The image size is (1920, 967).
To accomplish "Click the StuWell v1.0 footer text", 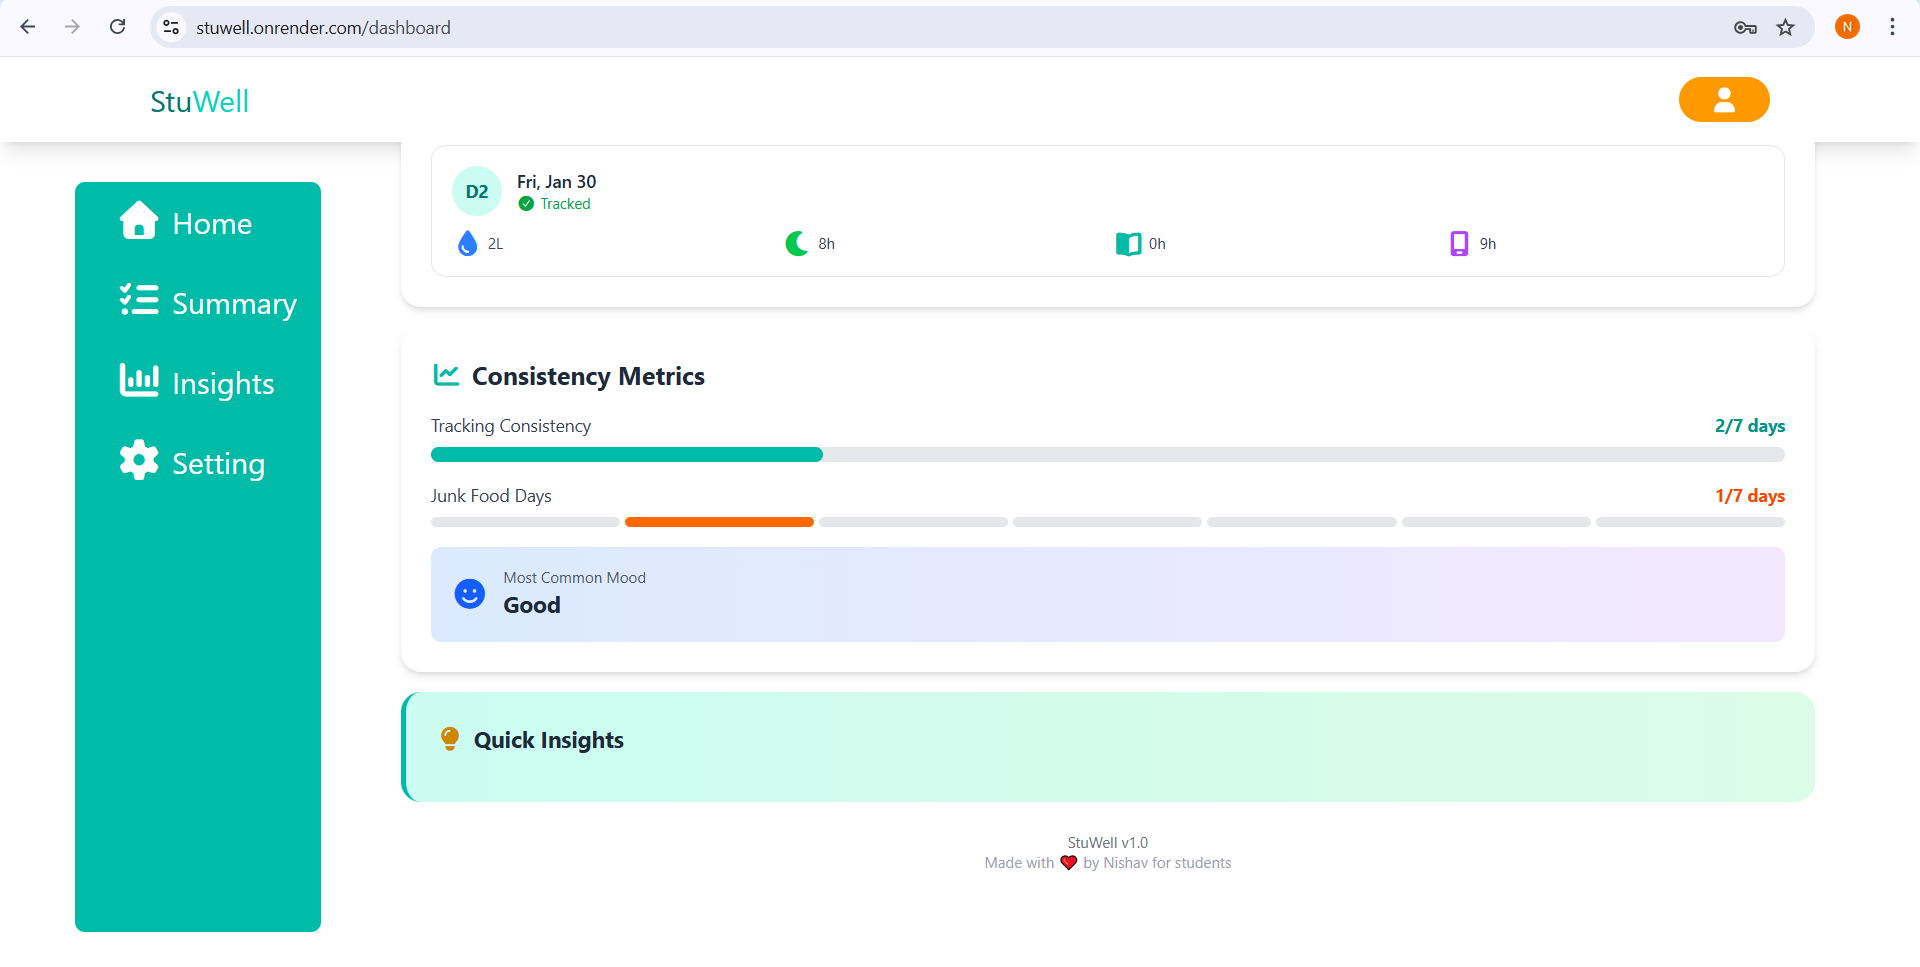I will (1108, 843).
